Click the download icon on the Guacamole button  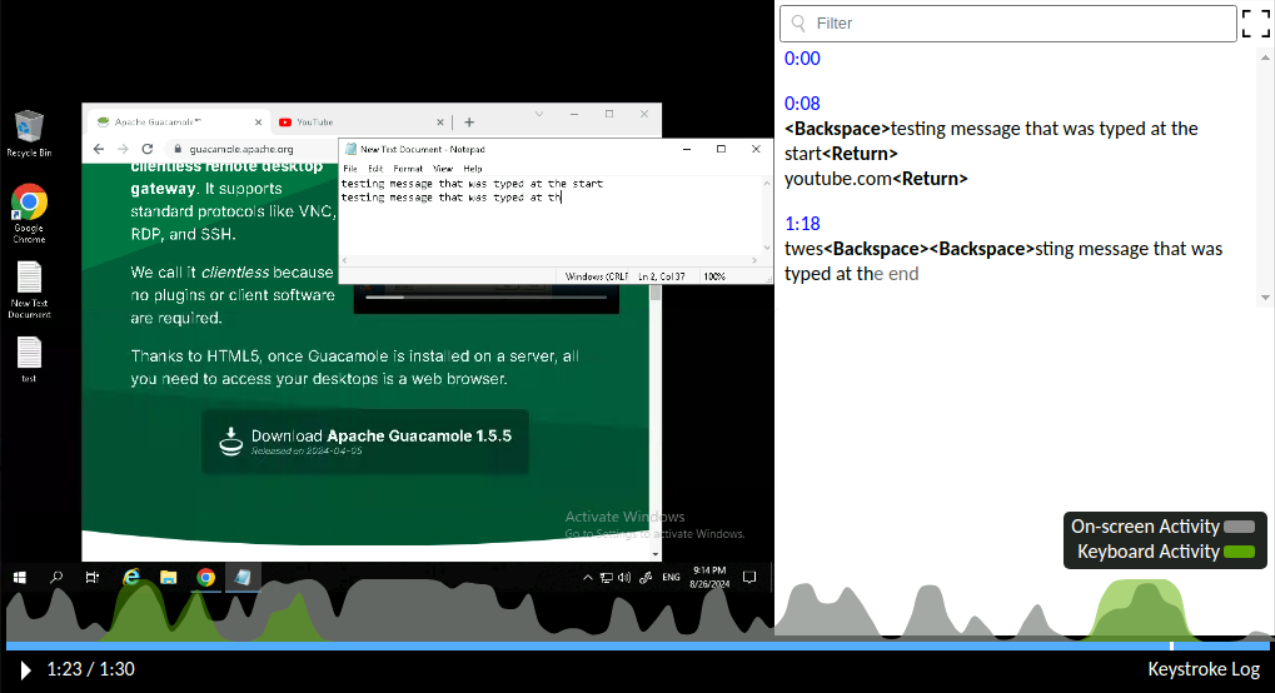tap(231, 441)
